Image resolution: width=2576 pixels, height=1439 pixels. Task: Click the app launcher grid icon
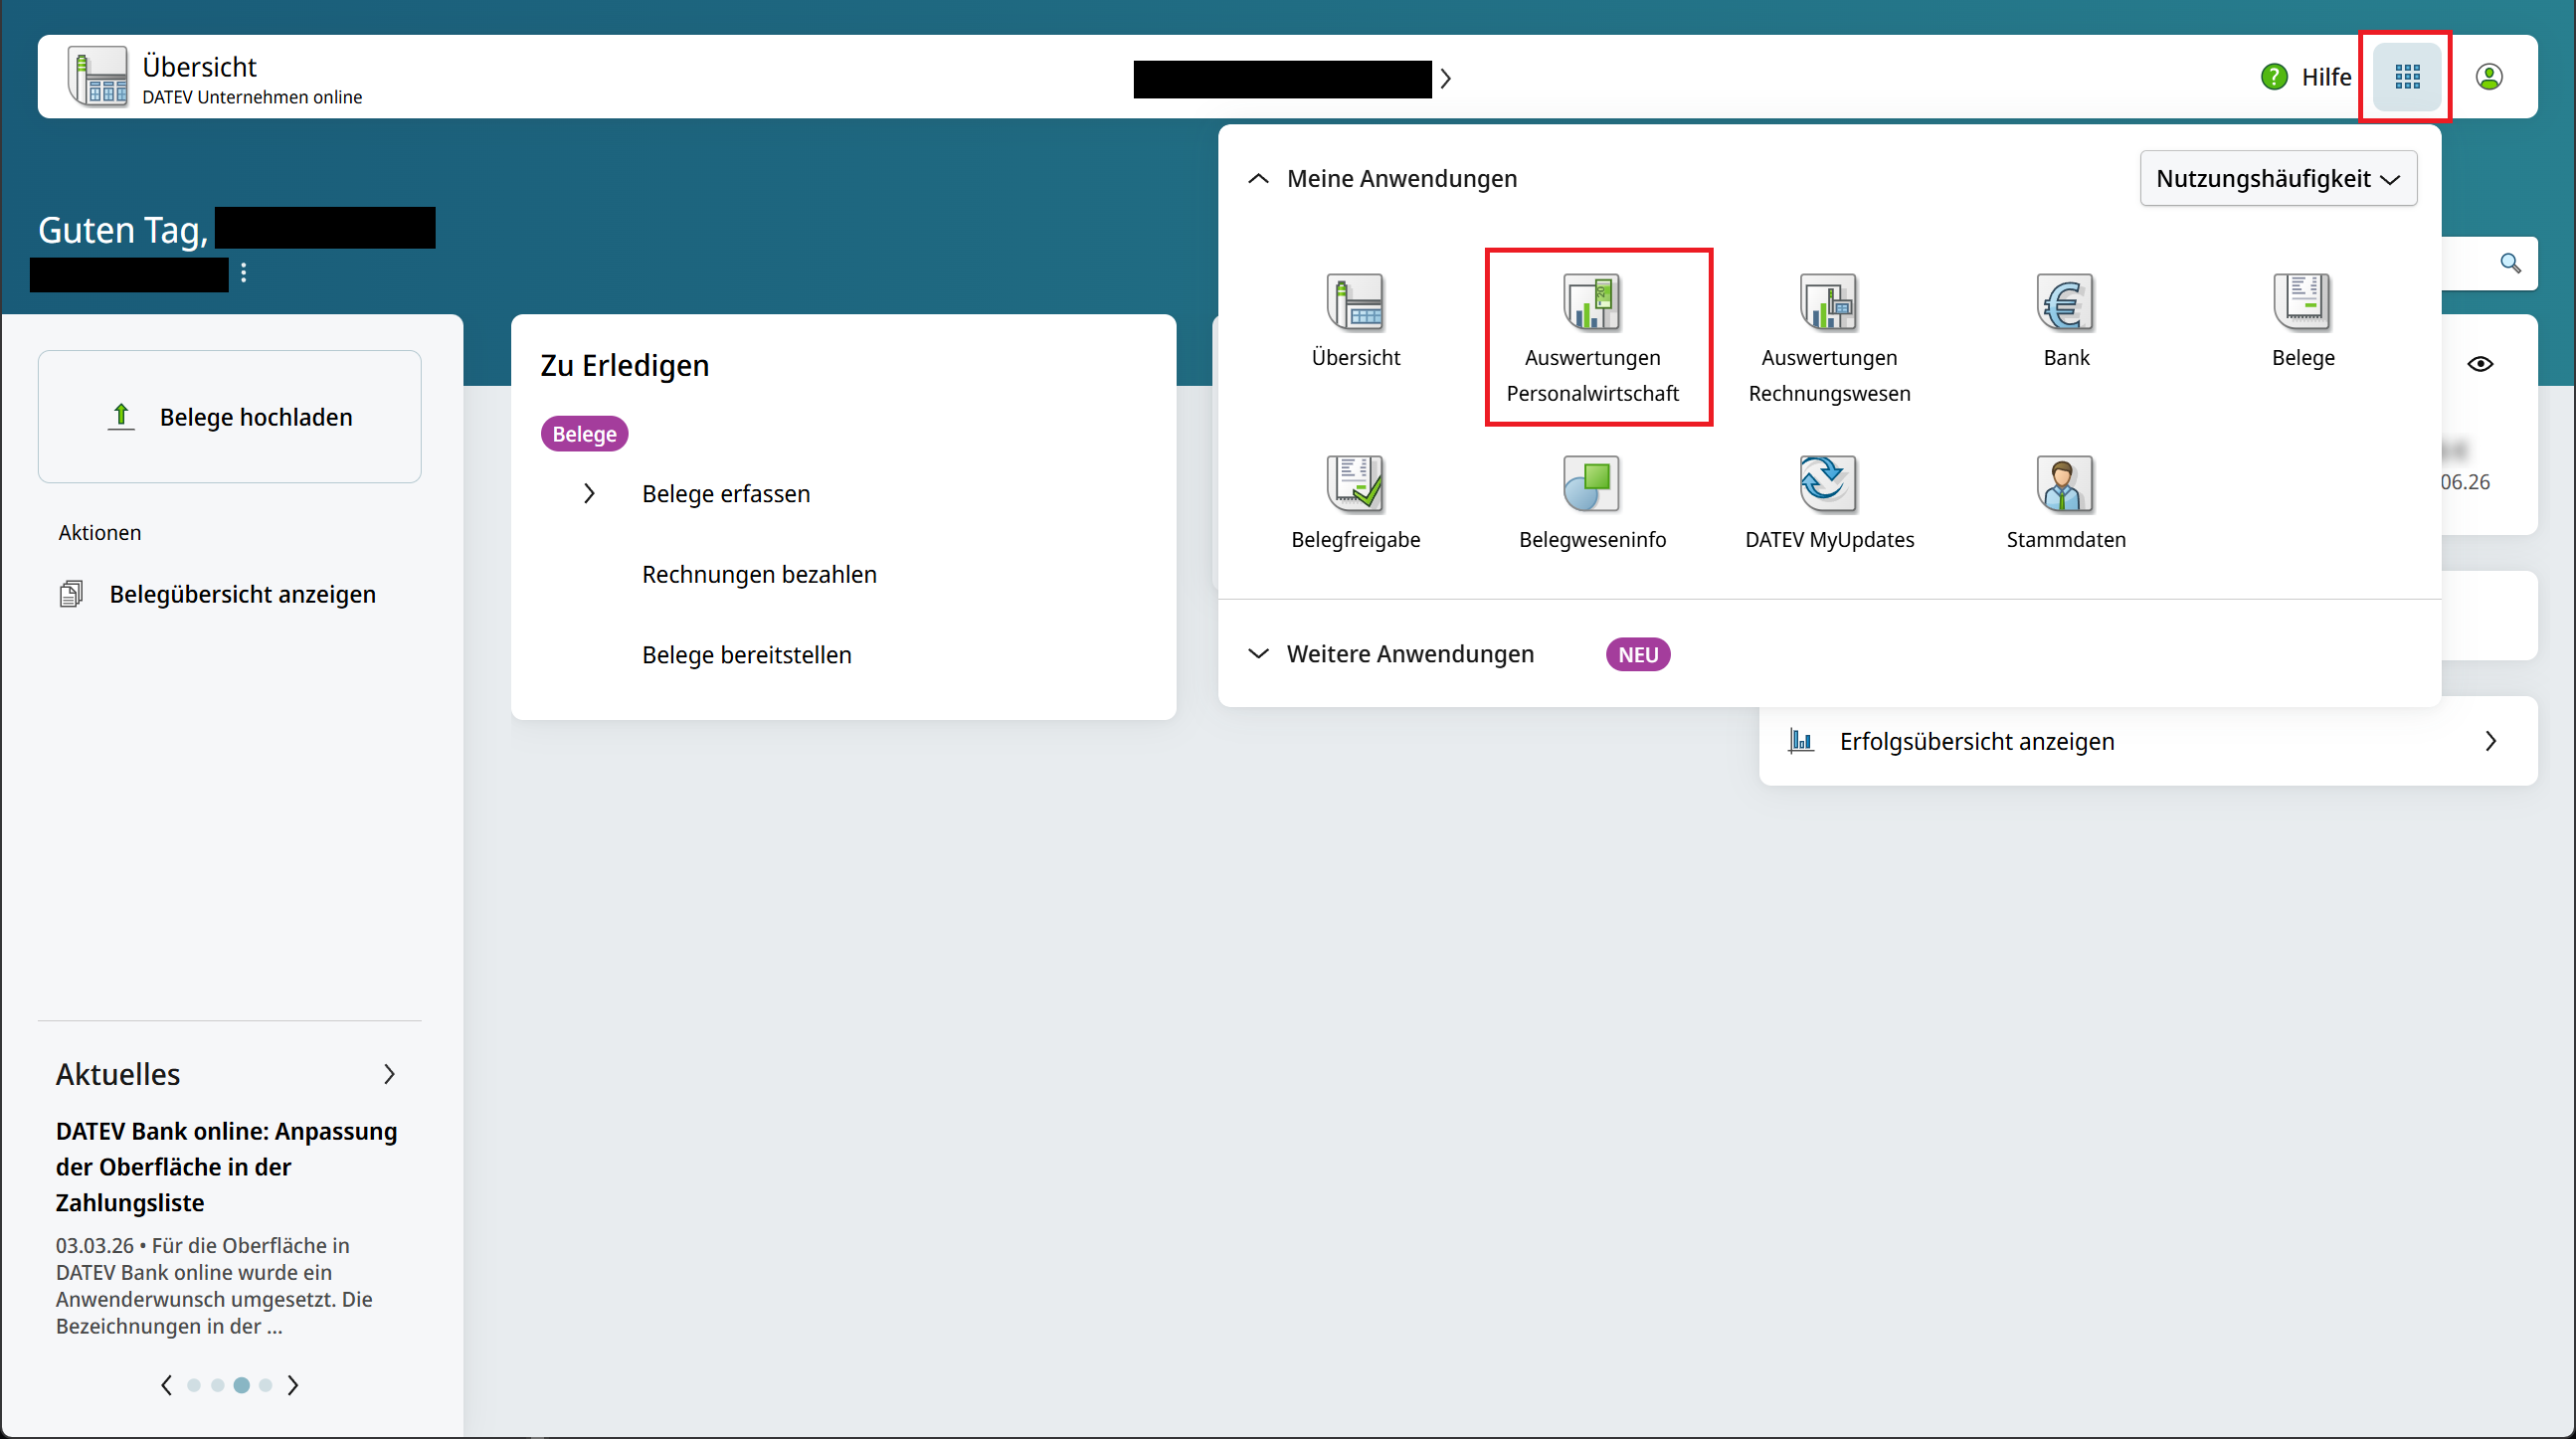coord(2407,77)
